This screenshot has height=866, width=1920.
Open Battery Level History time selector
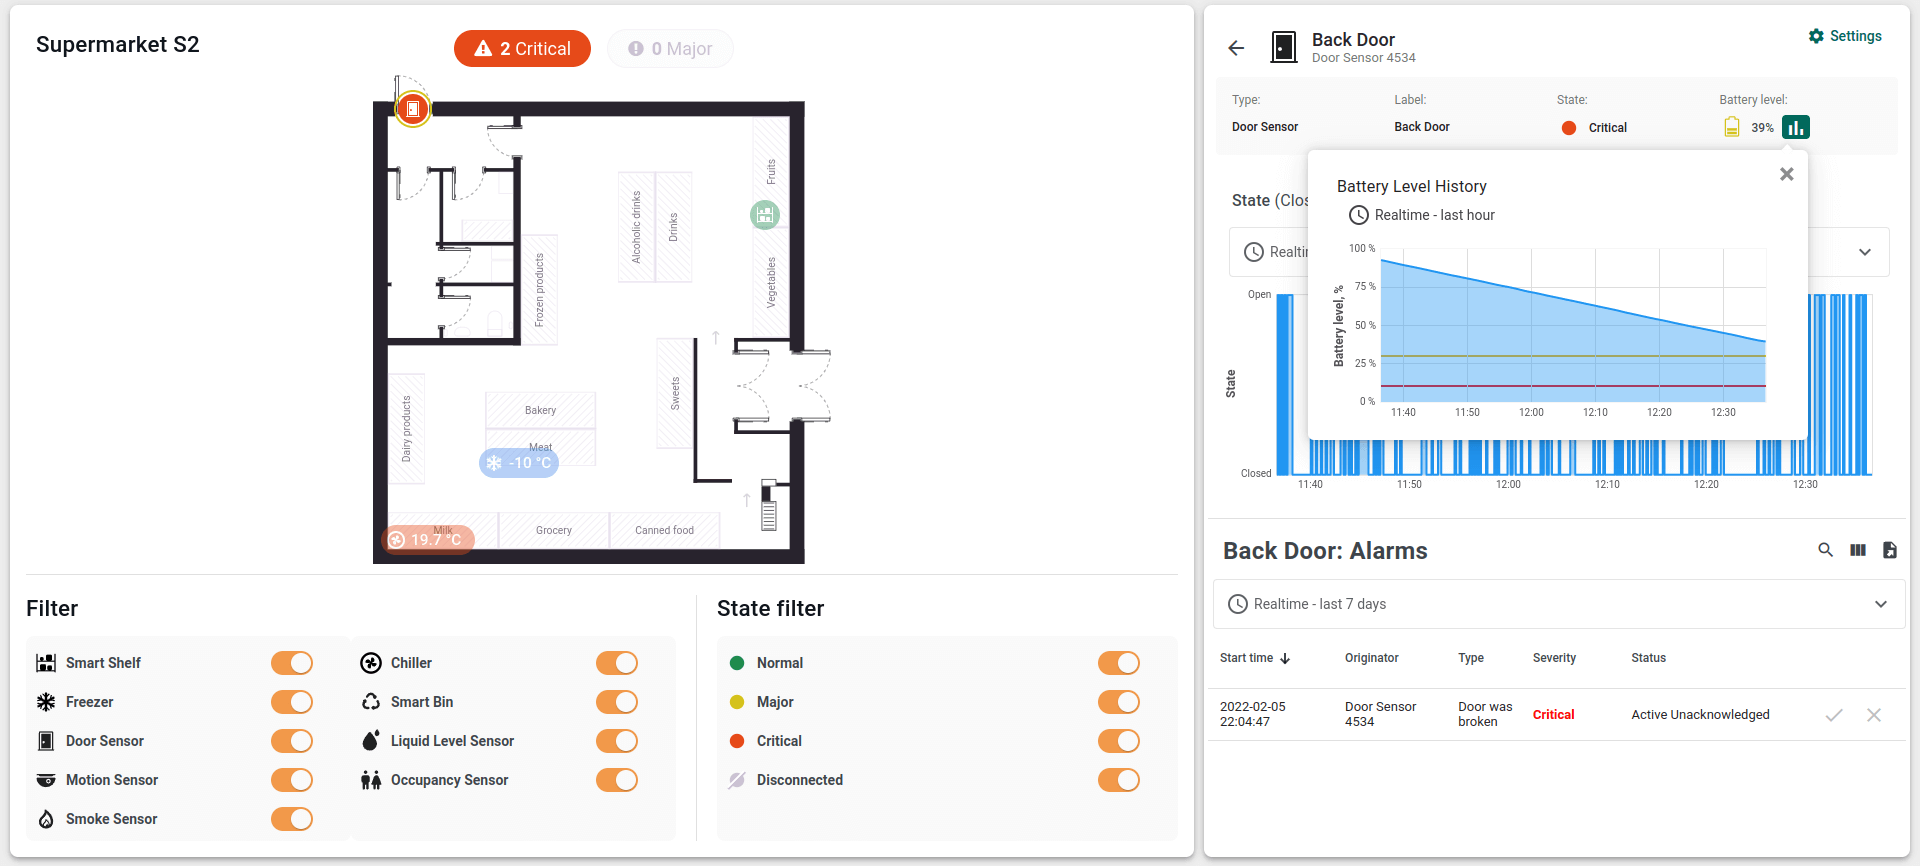[1422, 215]
